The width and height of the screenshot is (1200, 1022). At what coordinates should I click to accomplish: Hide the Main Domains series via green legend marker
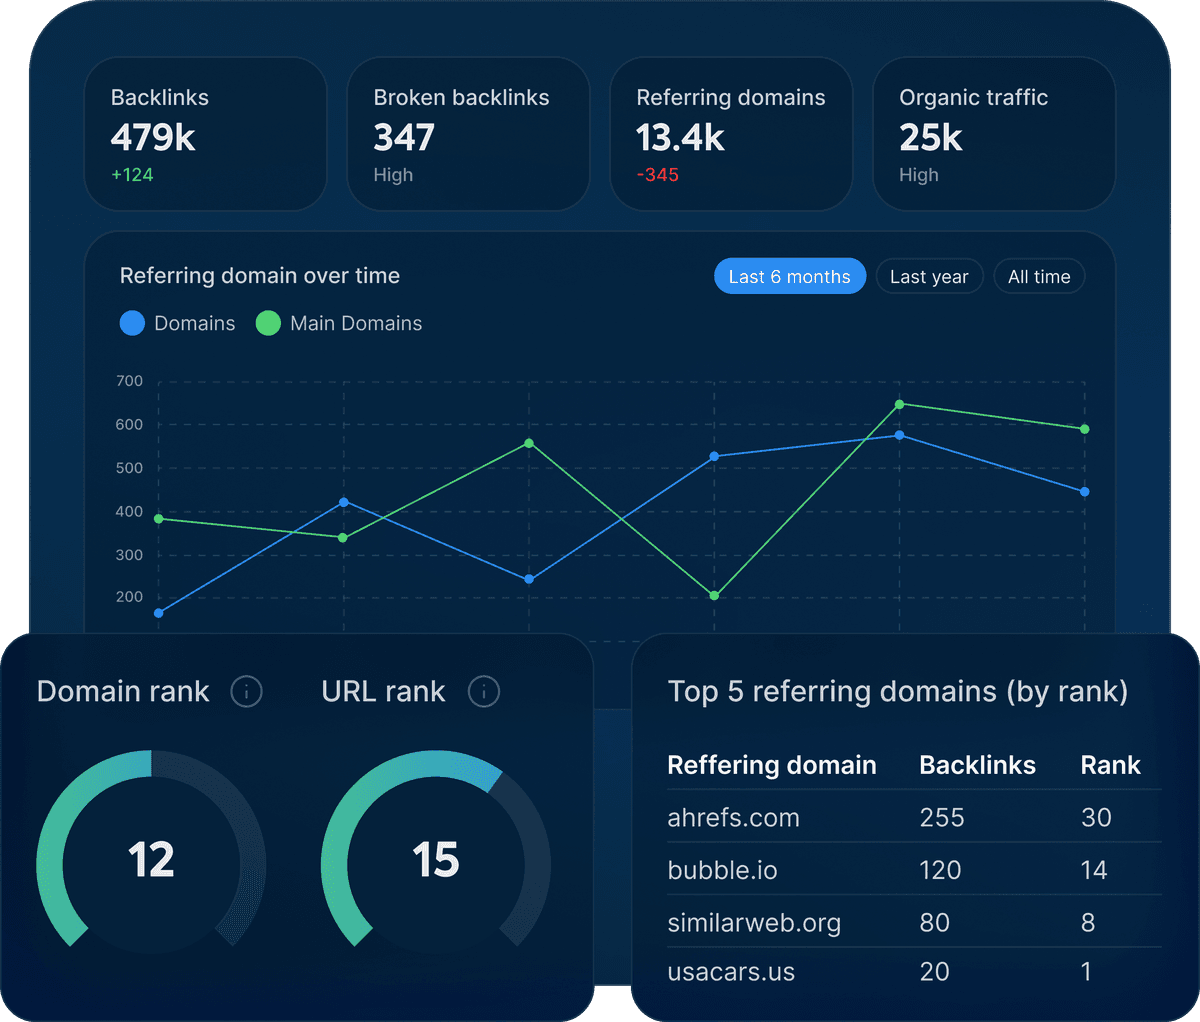point(268,323)
